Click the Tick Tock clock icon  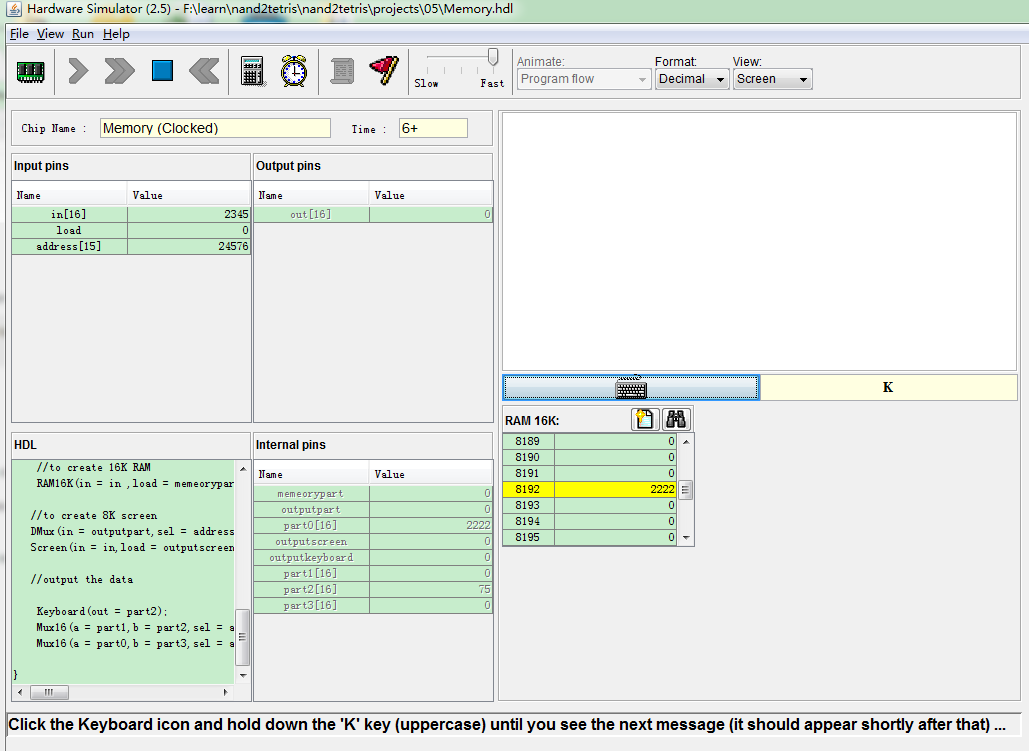[x=294, y=71]
